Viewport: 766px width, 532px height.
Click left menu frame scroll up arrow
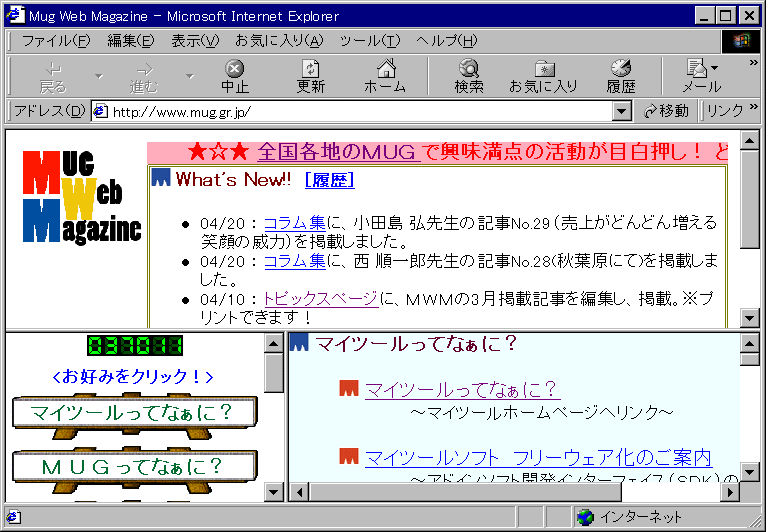click(274, 343)
